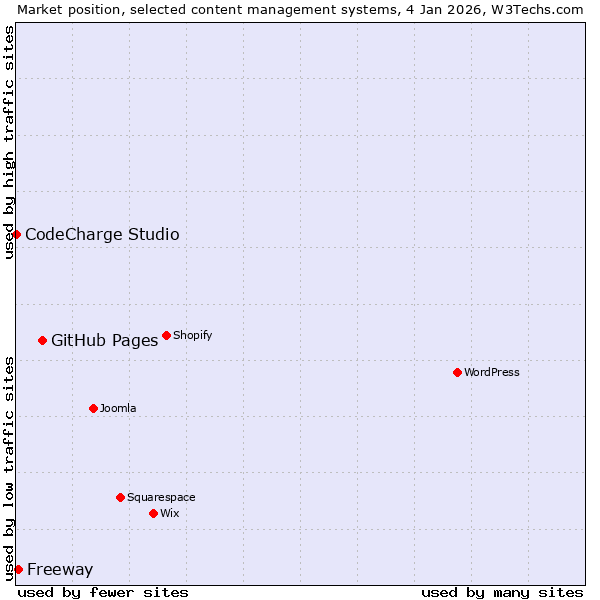Click the Joomla red data point

click(x=93, y=409)
